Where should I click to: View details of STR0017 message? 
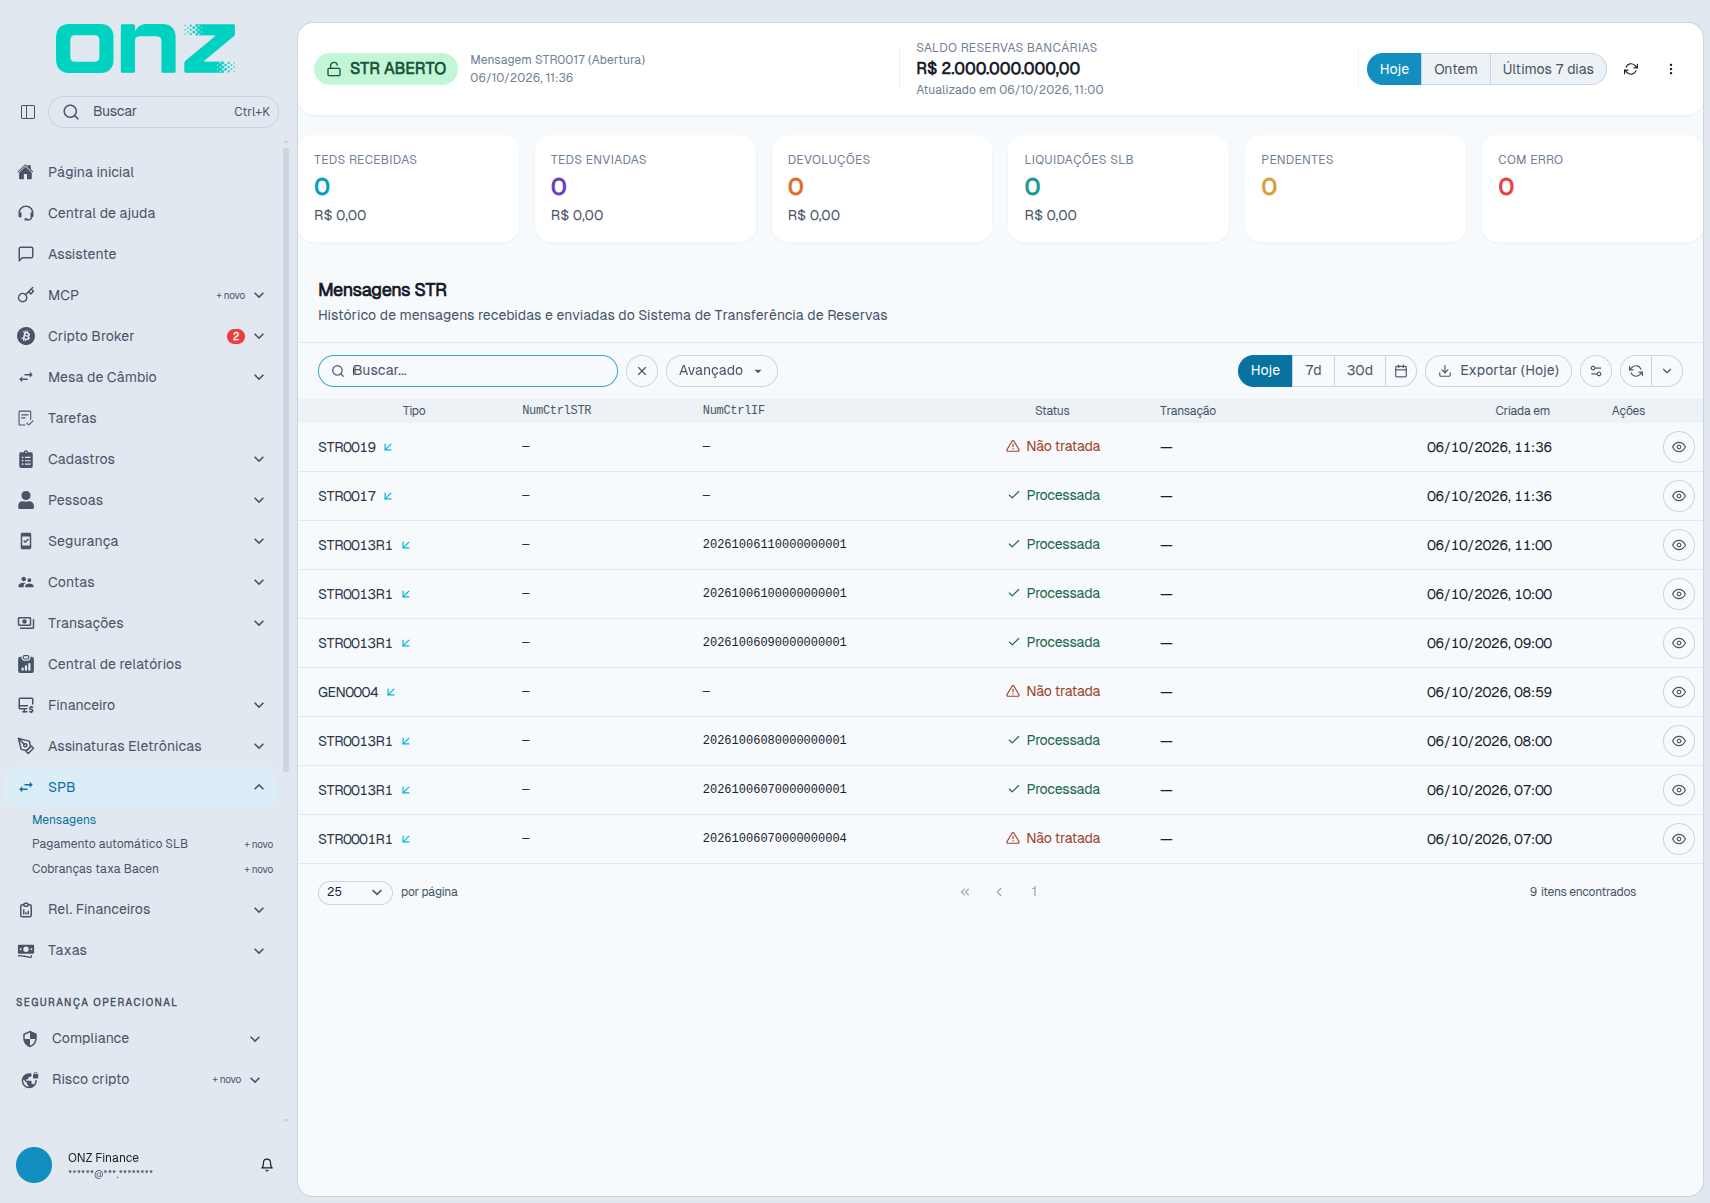(x=1679, y=496)
